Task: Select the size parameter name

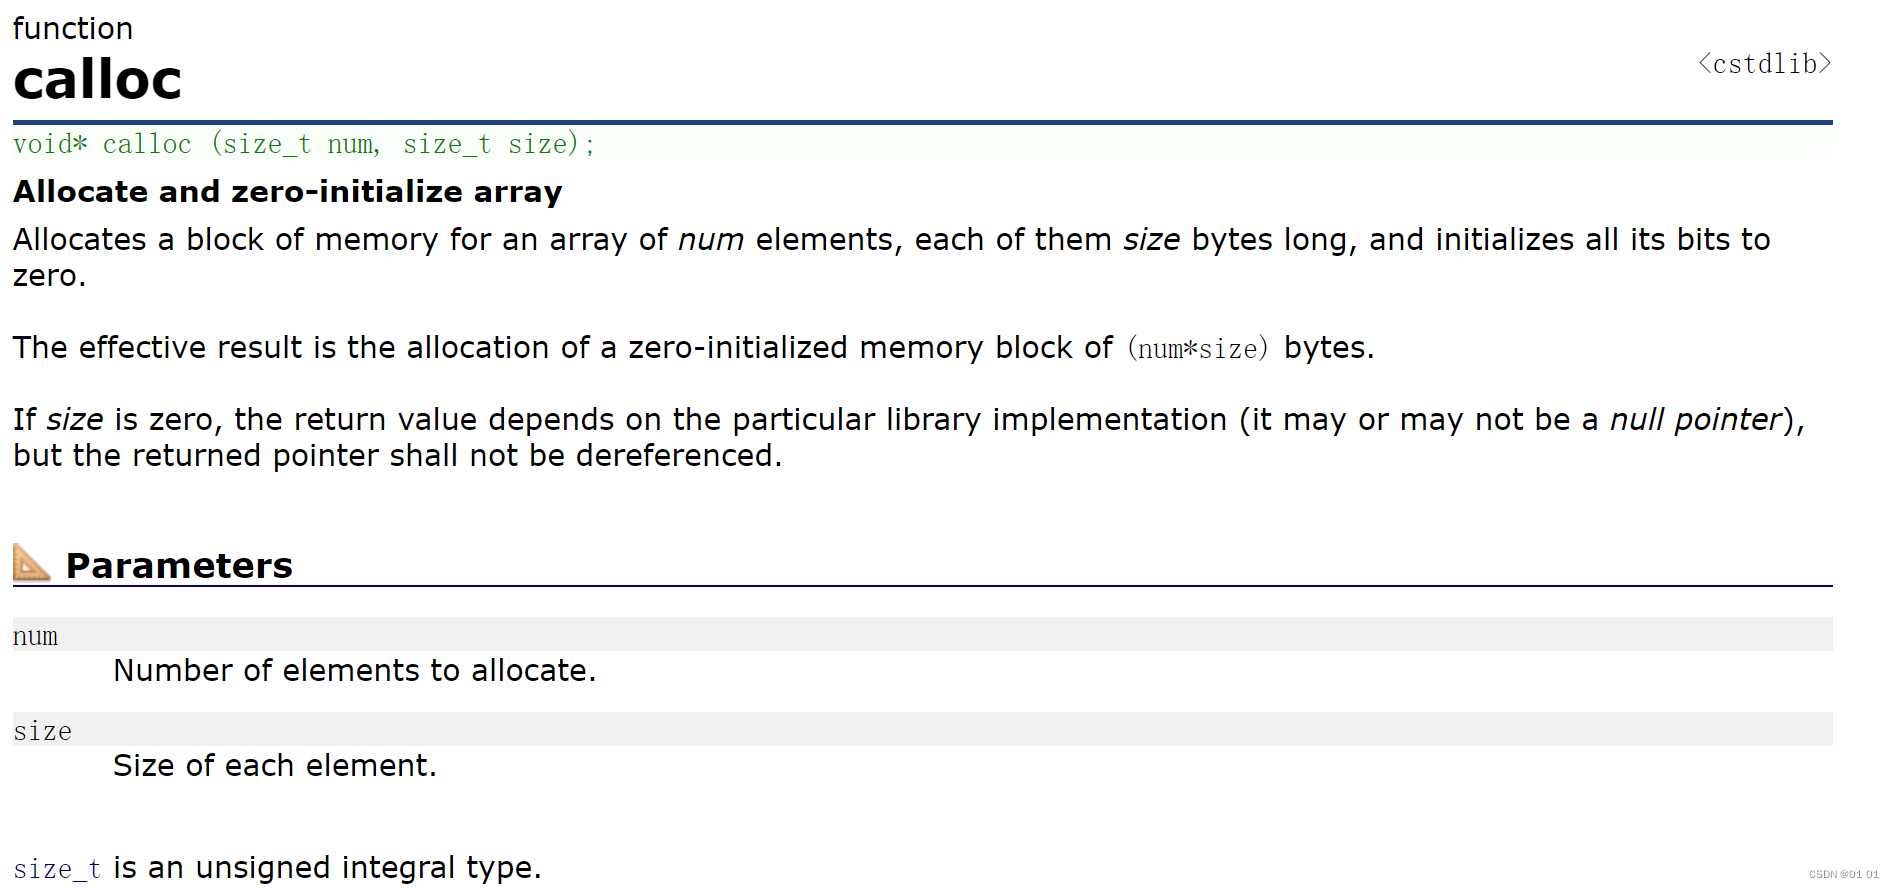Action: [43, 731]
